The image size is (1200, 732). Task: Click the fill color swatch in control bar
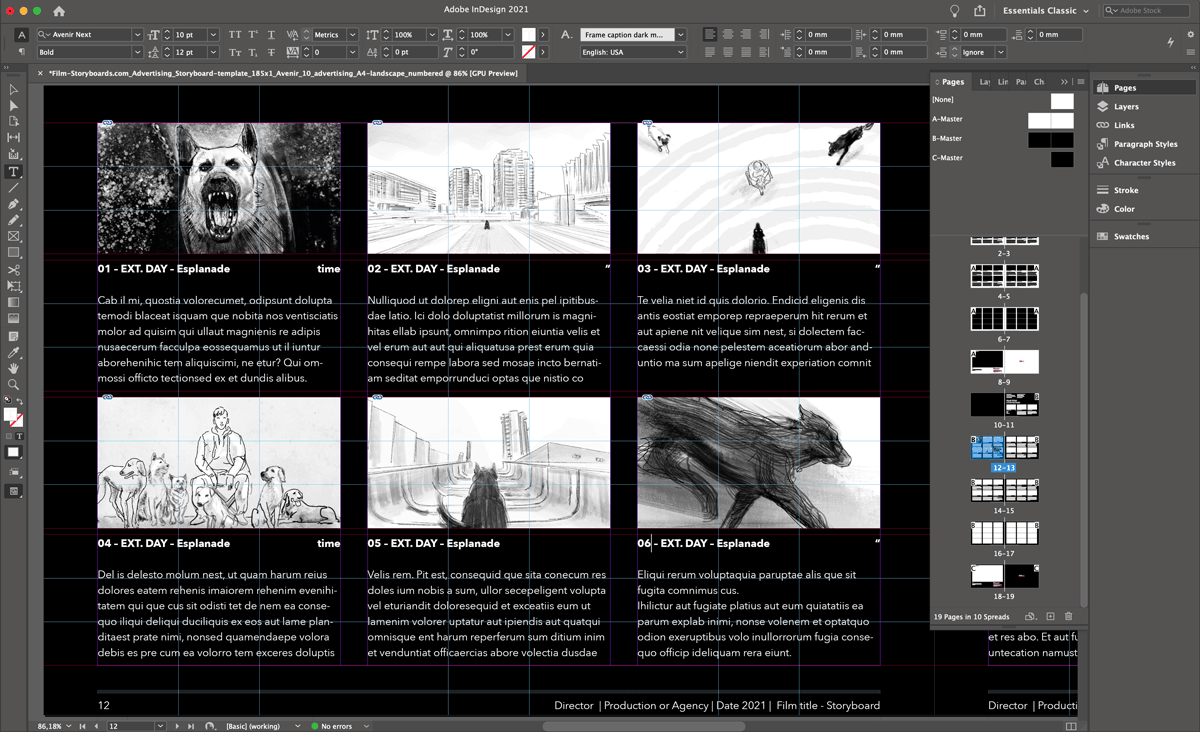pos(528,34)
